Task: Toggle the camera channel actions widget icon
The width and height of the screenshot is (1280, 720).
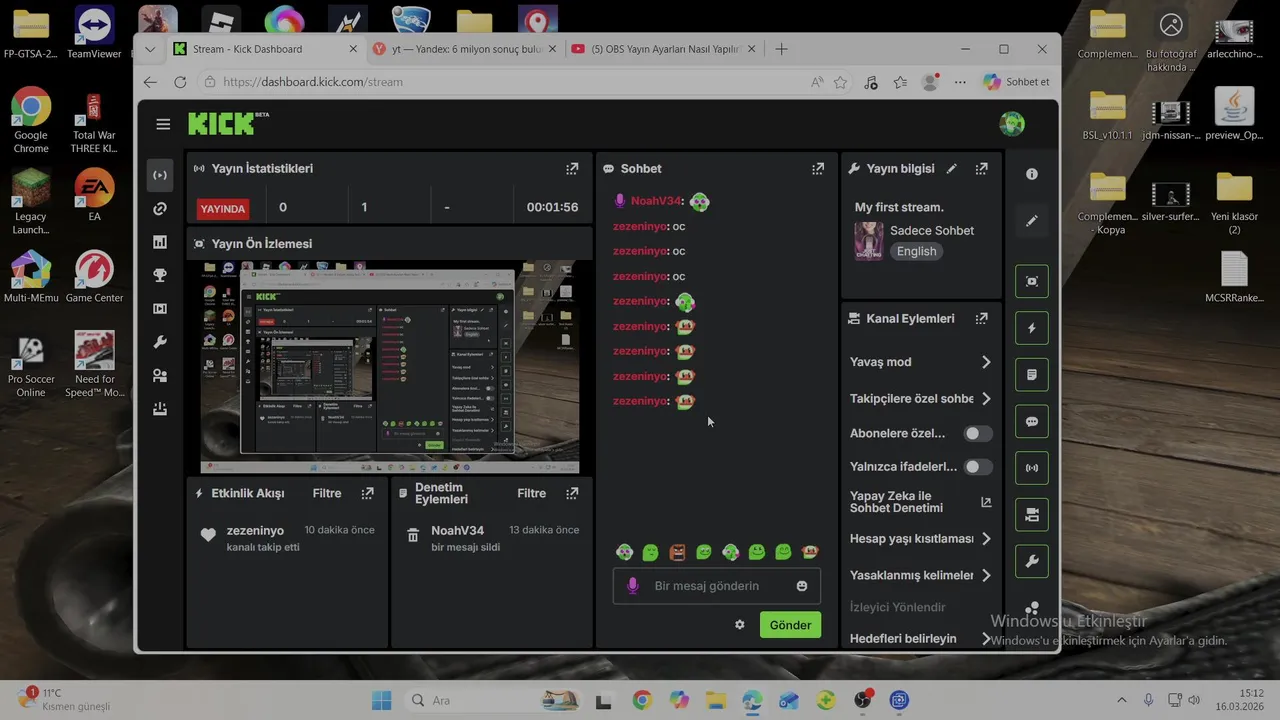Action: (1032, 515)
